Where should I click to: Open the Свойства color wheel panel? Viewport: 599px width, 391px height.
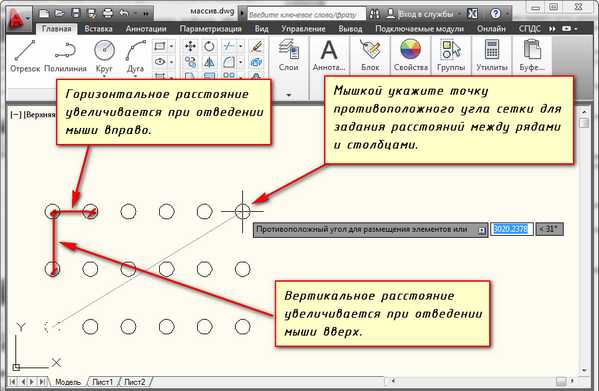coord(411,55)
